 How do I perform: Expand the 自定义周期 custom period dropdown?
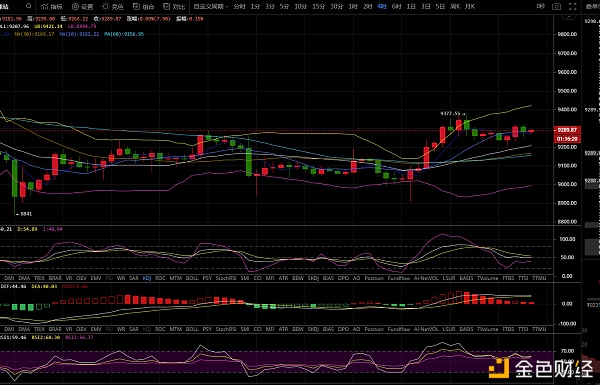(x=210, y=7)
